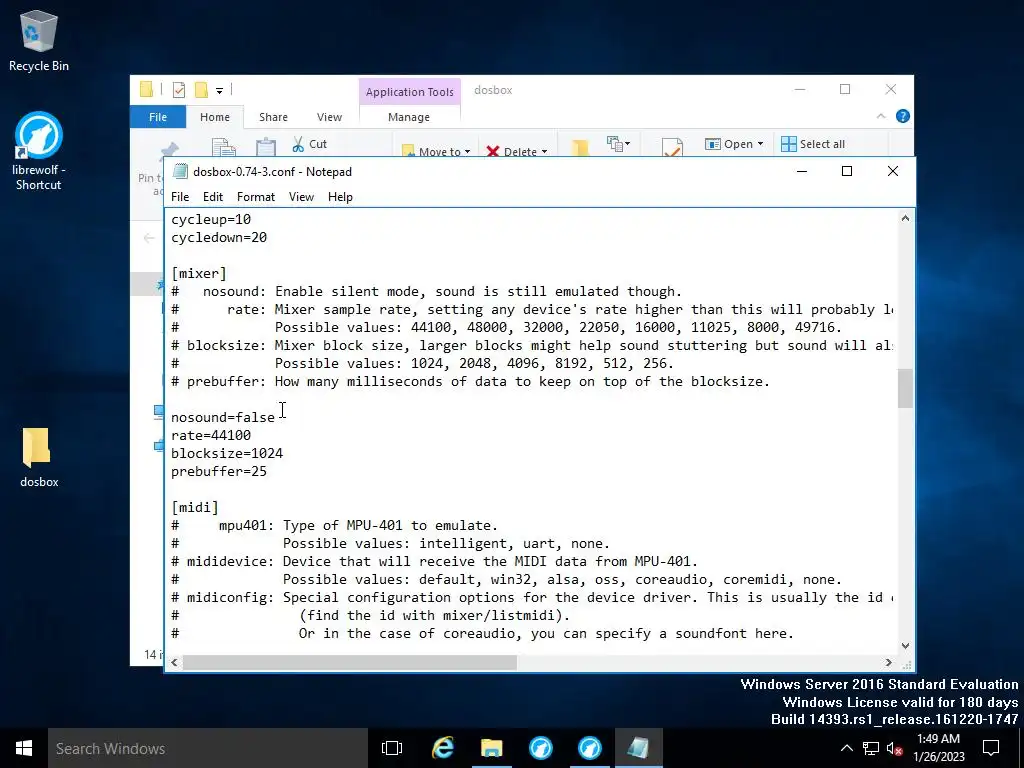
Task: Open the taskbar clock showing 1:49 AM
Action: click(938, 748)
